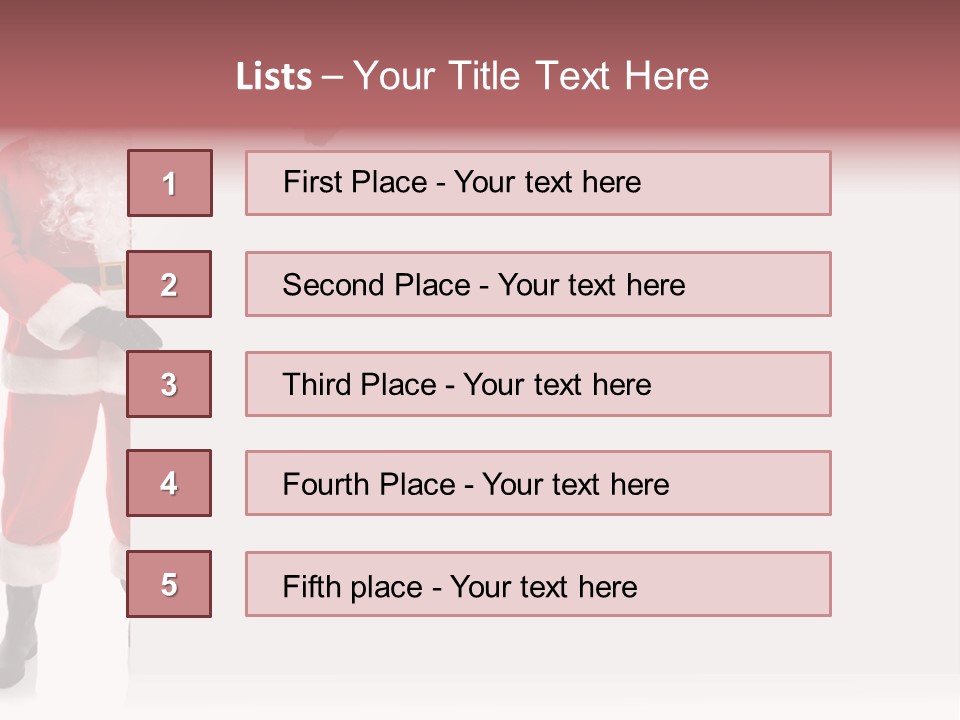Click the 'Fifth place' text box
The height and width of the screenshot is (720, 960).
(x=538, y=585)
